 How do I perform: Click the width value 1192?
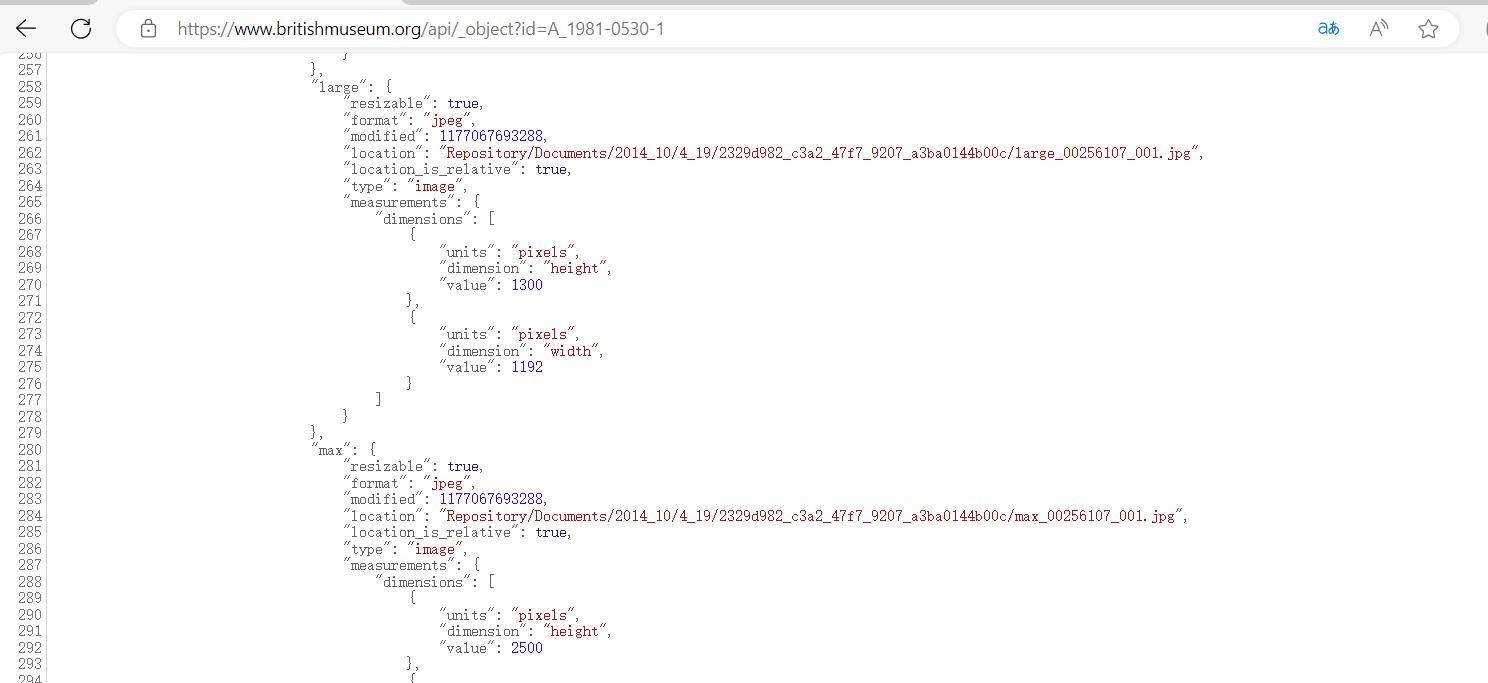coord(526,367)
